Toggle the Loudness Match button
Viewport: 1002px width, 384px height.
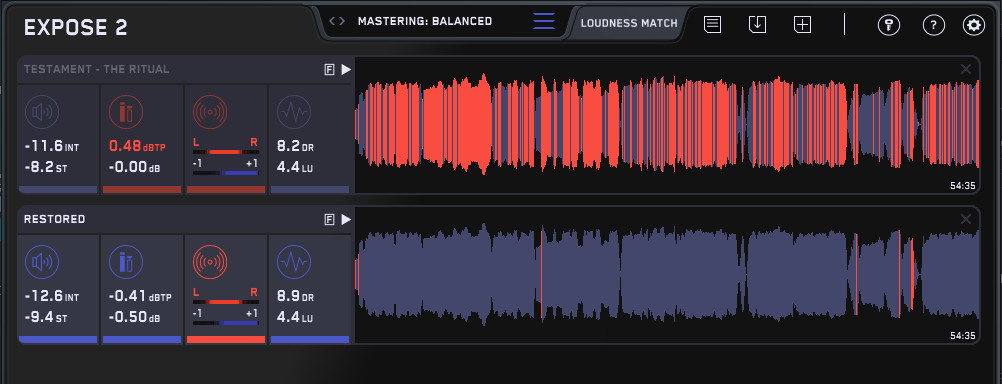(x=629, y=24)
